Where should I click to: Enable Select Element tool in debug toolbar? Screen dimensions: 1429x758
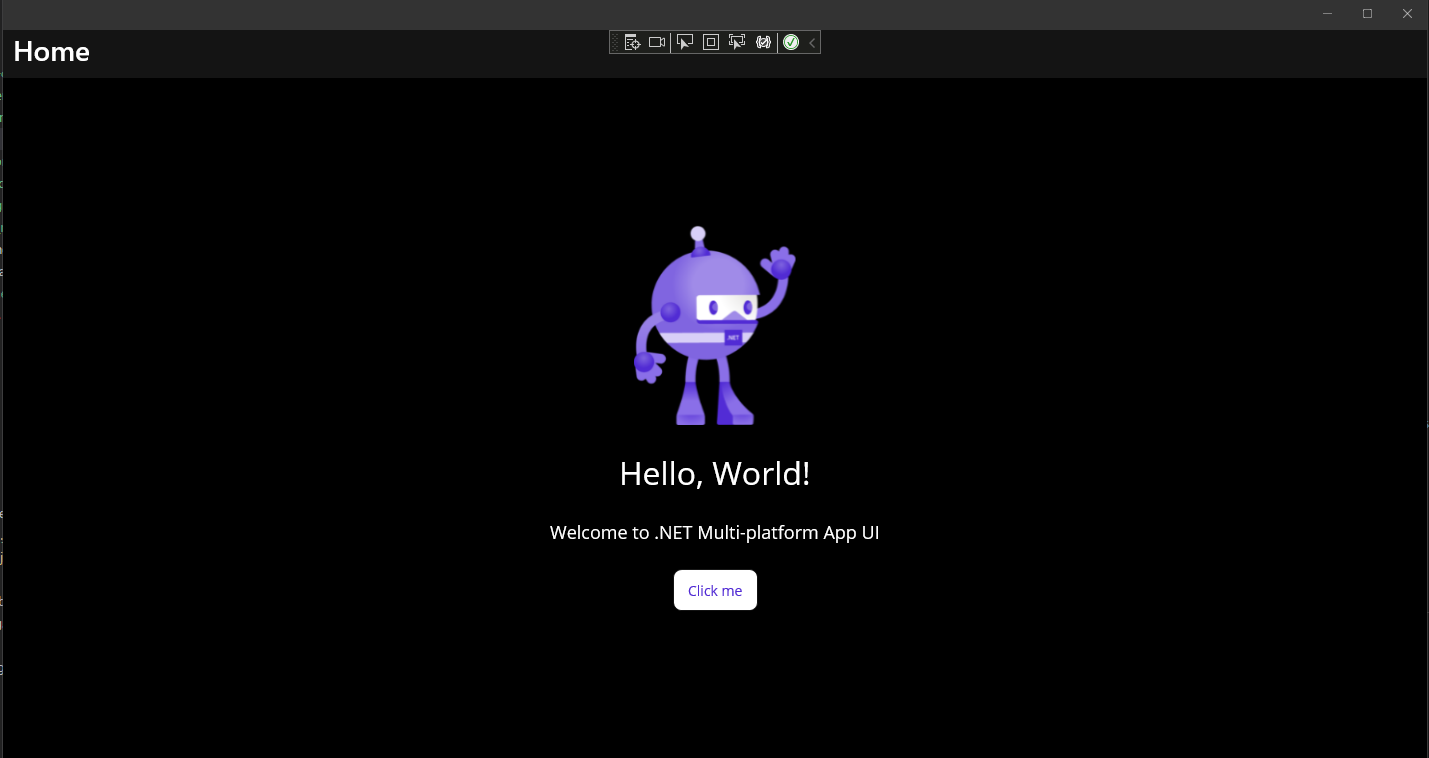point(685,42)
